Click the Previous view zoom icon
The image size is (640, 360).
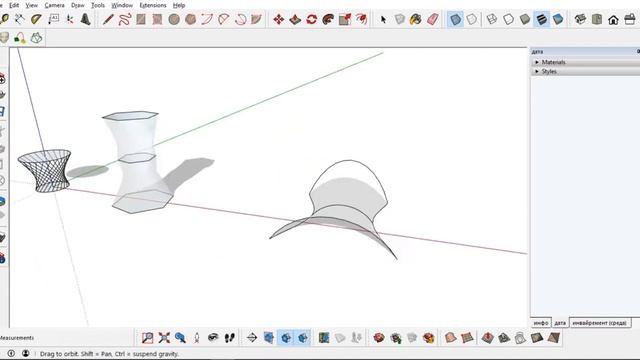tap(180, 338)
